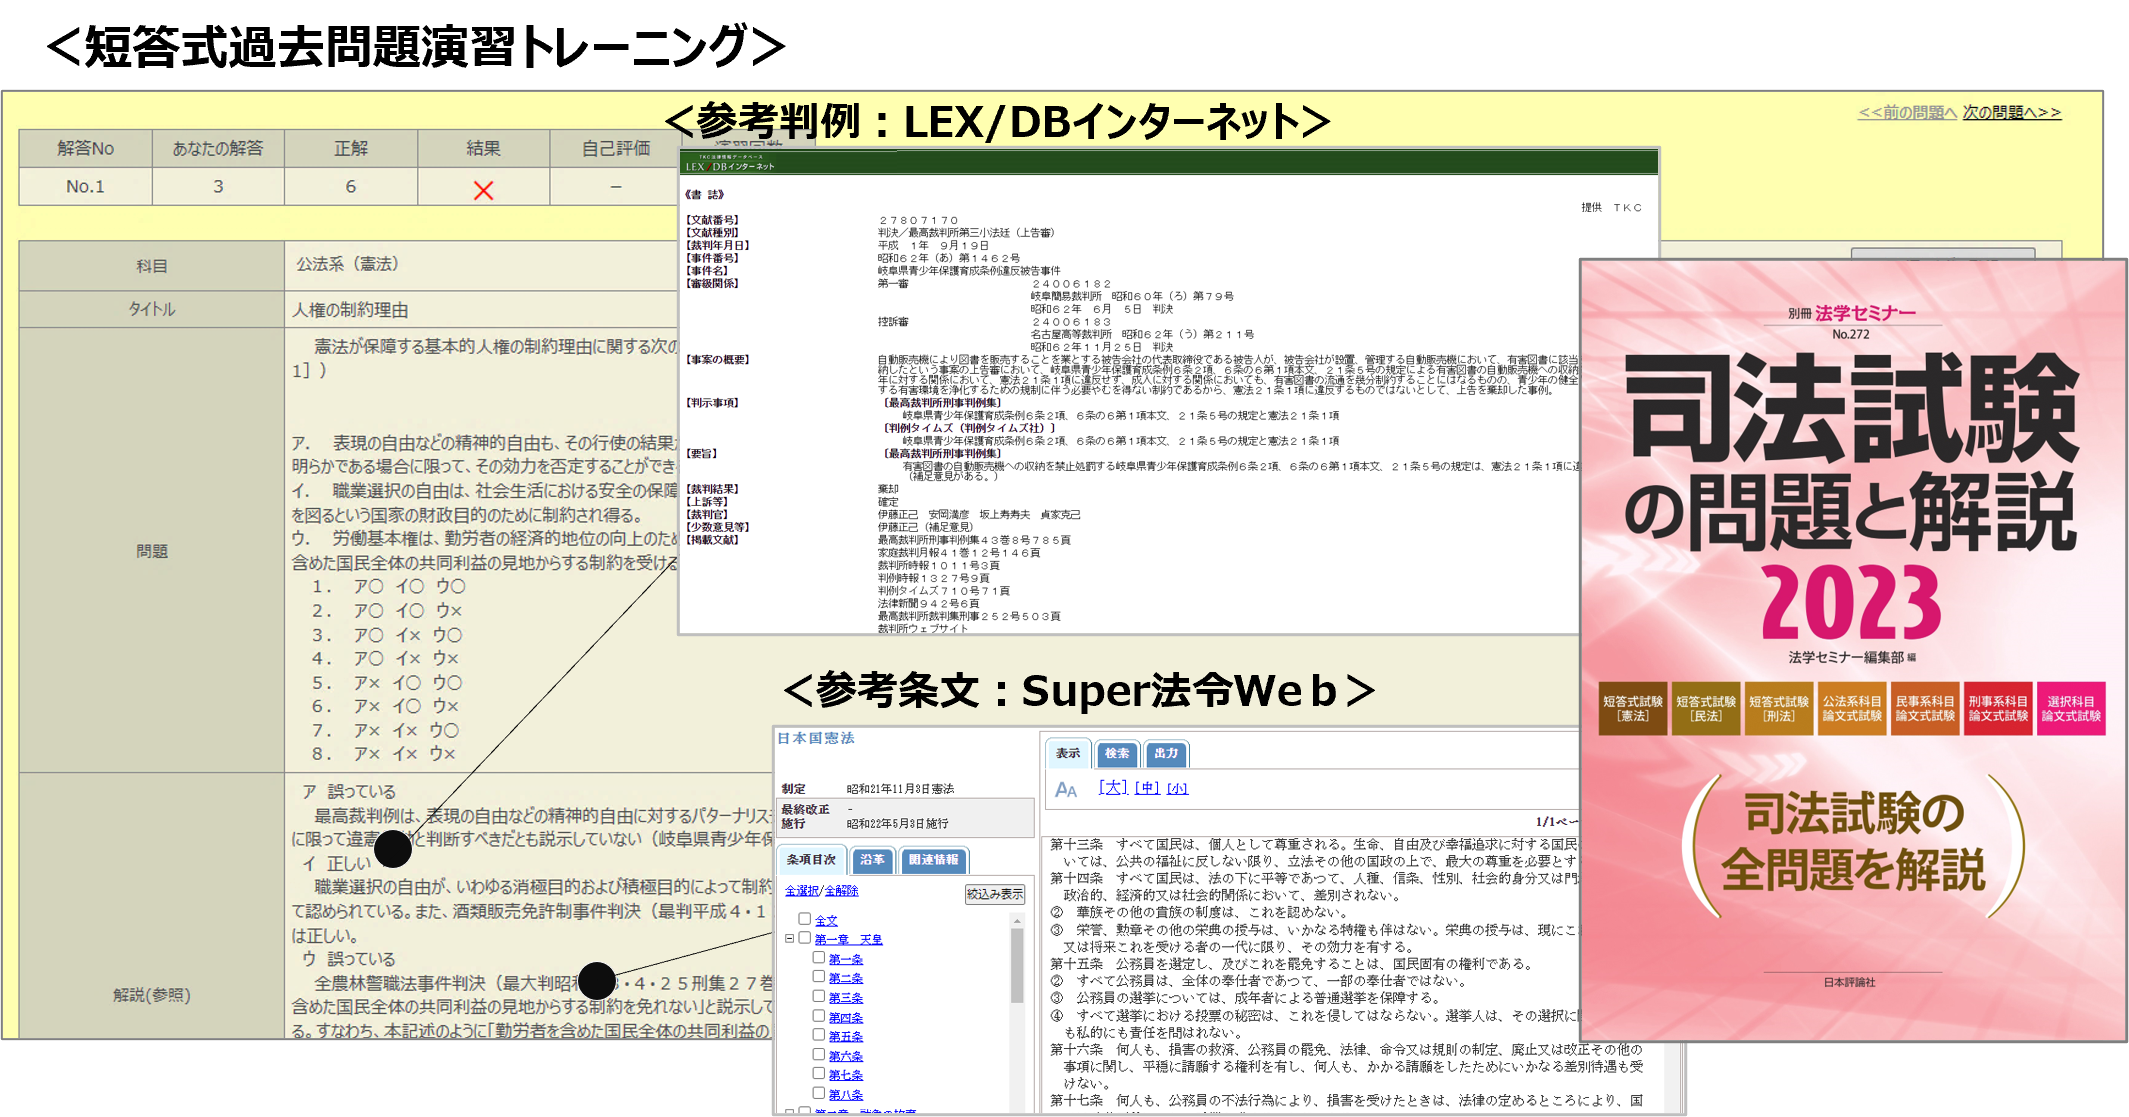Click the article tree scroll-up arrow
The image size is (2129, 1117).
coord(1017,920)
